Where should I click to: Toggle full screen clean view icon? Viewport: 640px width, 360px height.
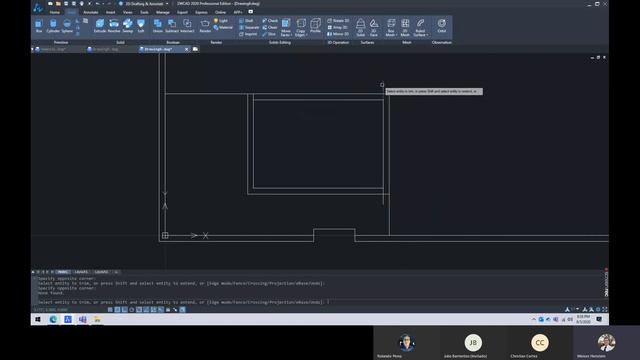pyautogui.click(x=605, y=309)
